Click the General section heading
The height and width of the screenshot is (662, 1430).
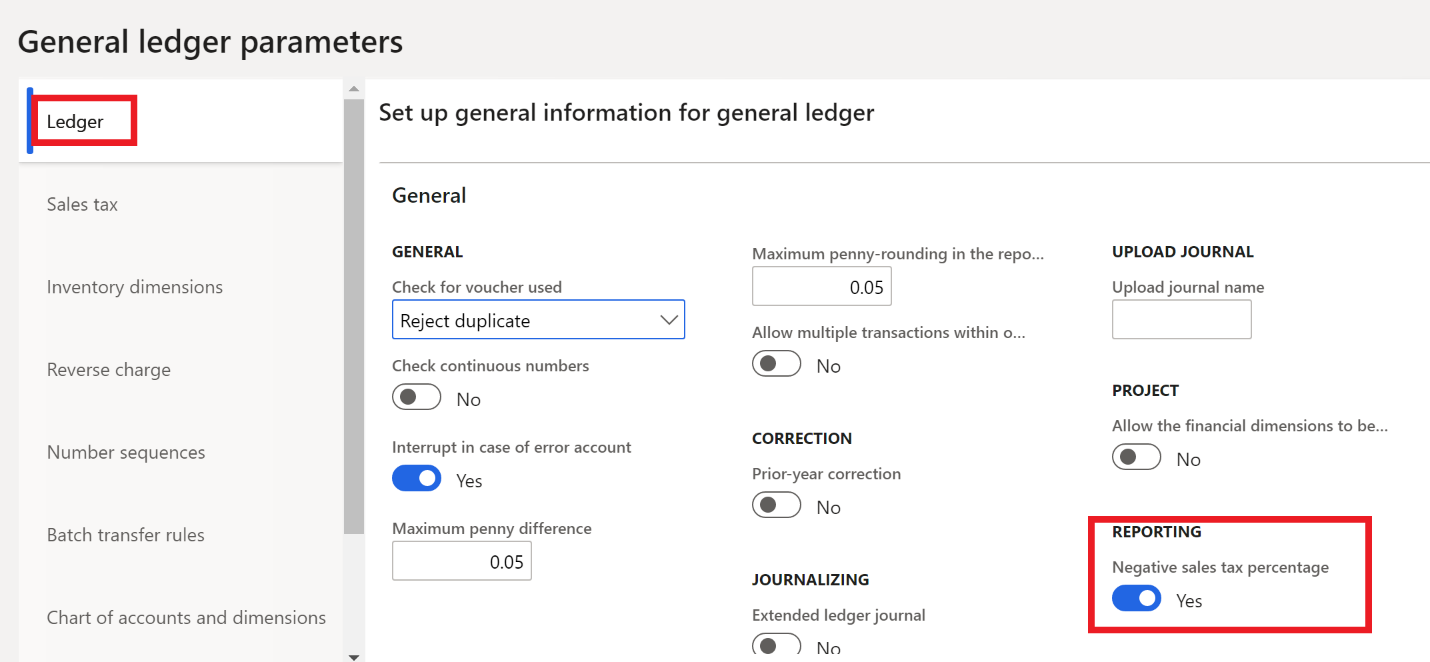(429, 196)
